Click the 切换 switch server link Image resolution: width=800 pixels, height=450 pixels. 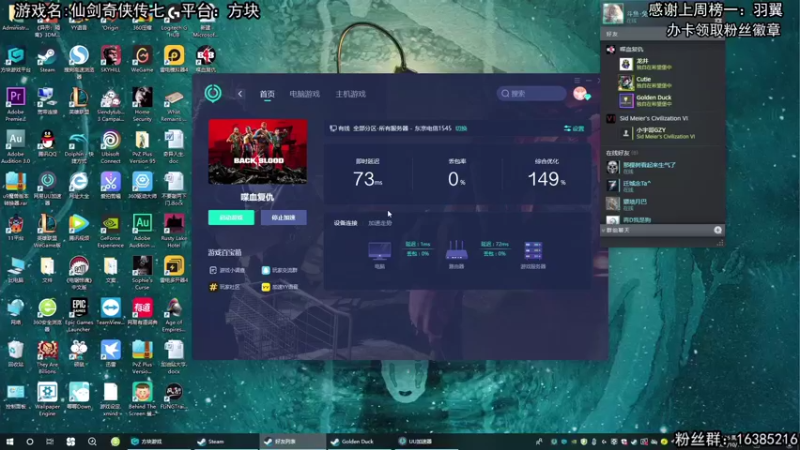(461, 129)
